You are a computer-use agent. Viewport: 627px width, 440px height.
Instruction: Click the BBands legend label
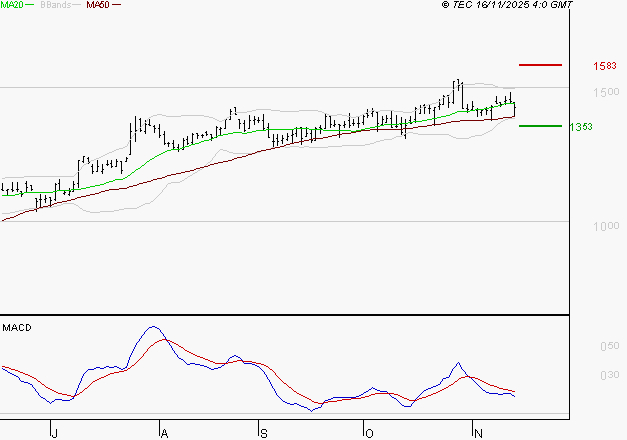click(x=55, y=5)
